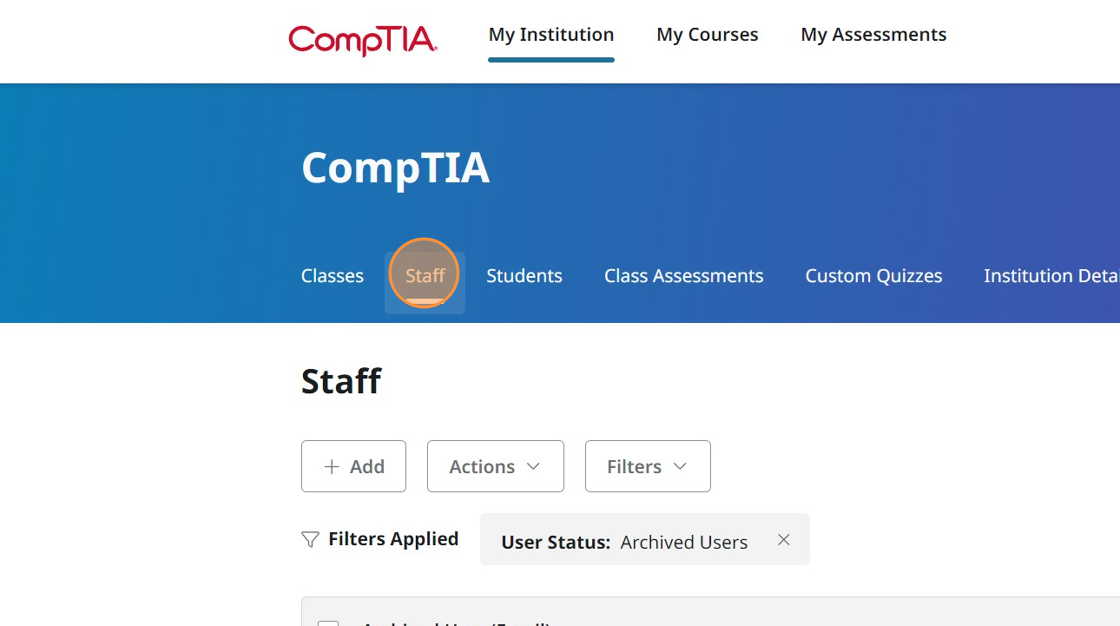
Task: Open My Courses in the top navigation
Action: tap(707, 35)
